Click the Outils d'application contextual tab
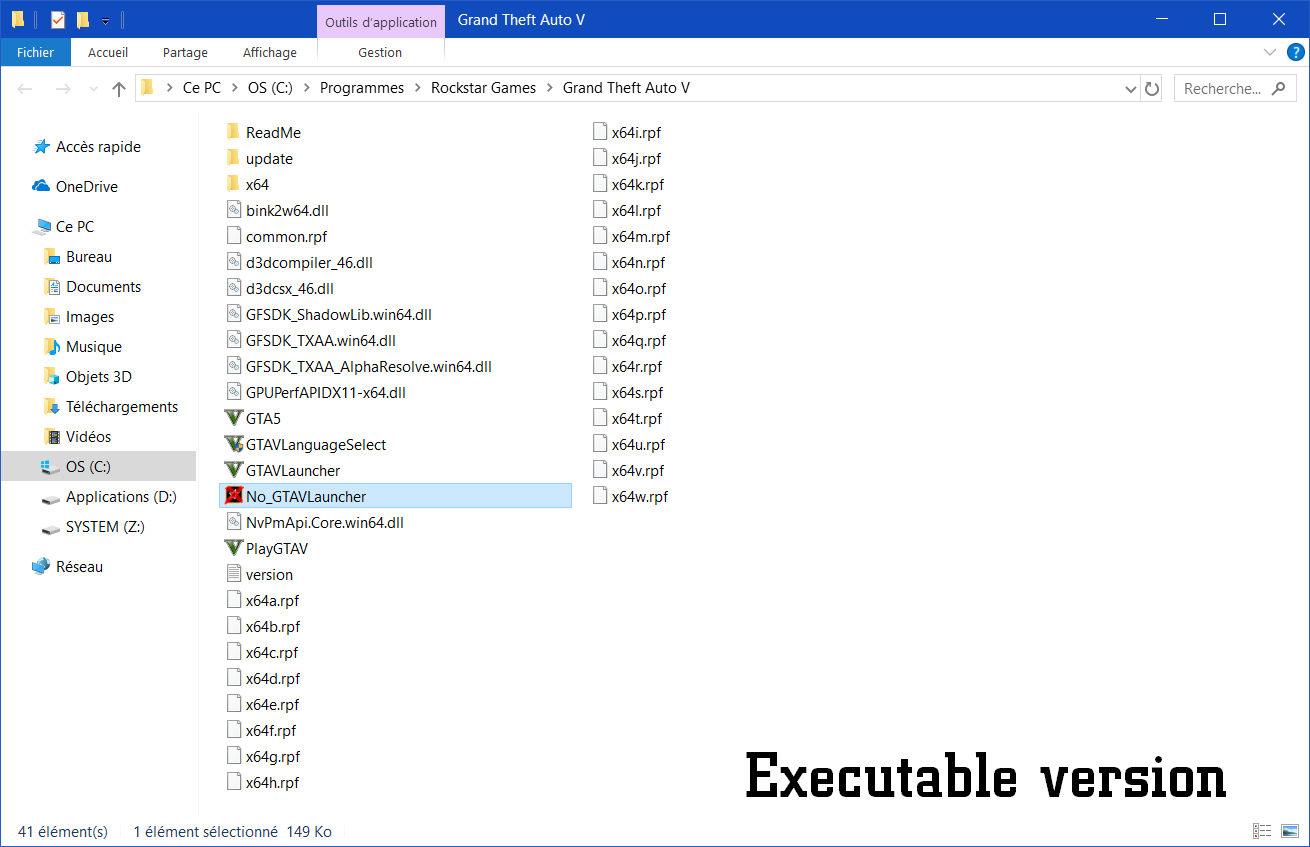The image size is (1310, 847). [381, 21]
